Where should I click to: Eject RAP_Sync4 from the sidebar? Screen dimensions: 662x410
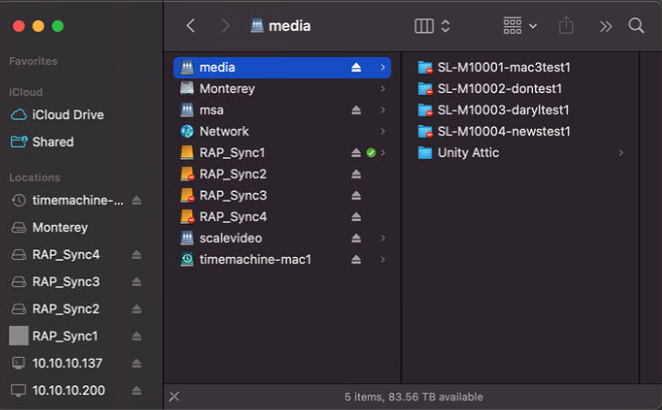[136, 255]
